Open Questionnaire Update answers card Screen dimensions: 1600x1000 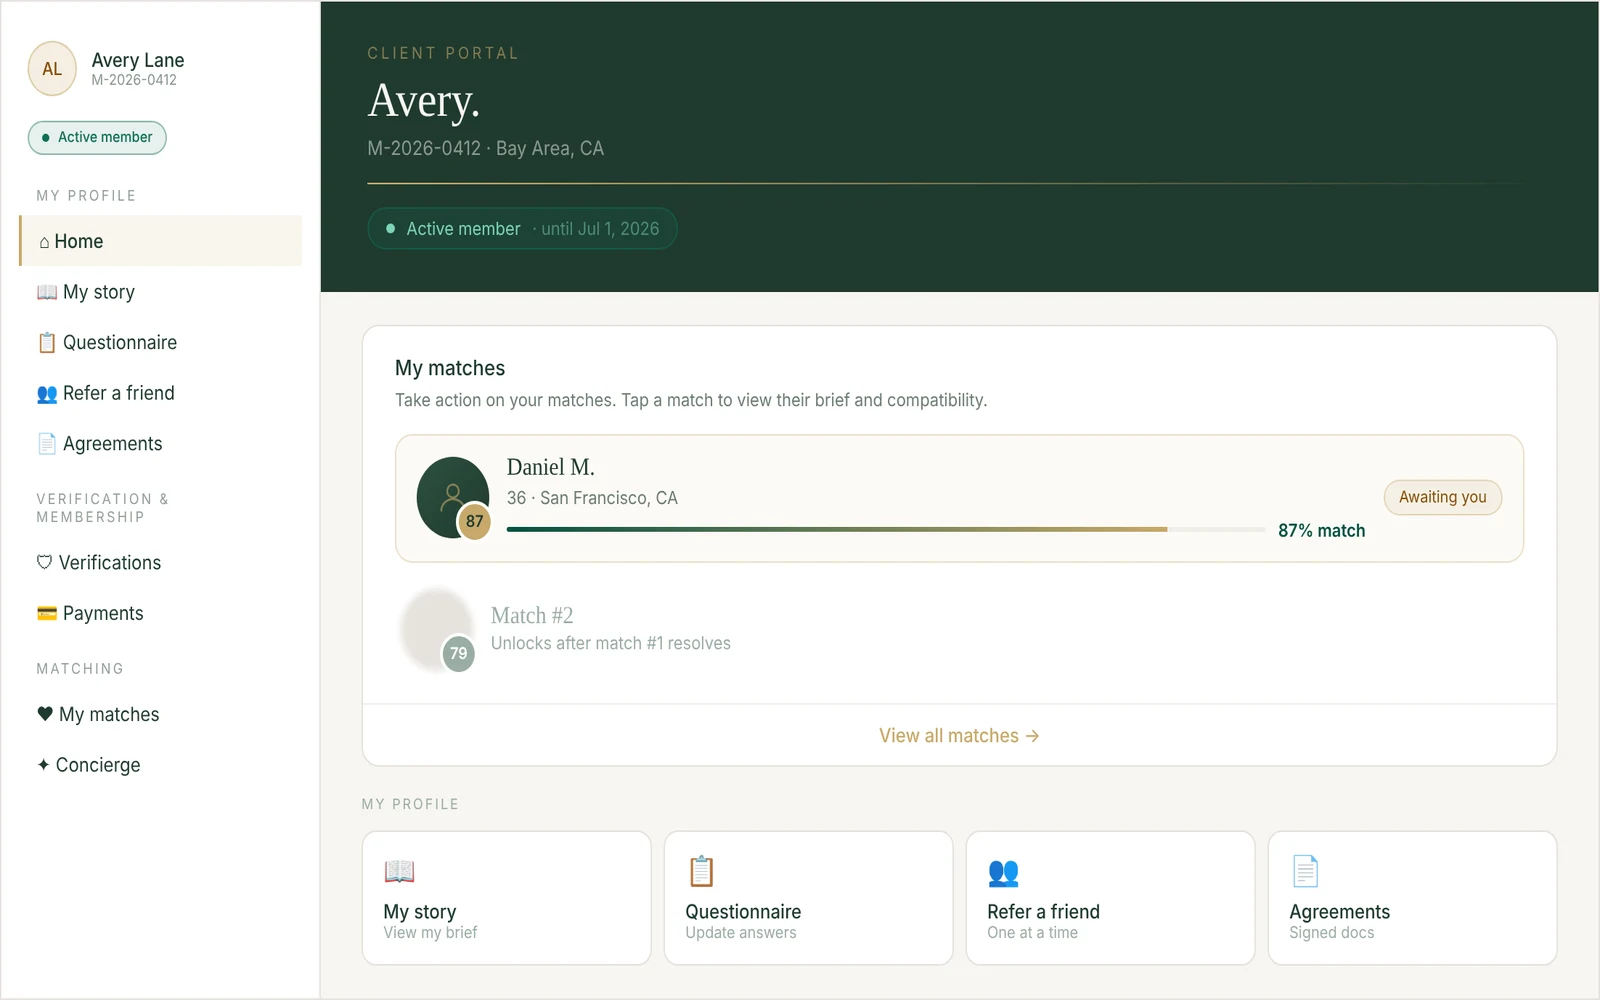(808, 898)
